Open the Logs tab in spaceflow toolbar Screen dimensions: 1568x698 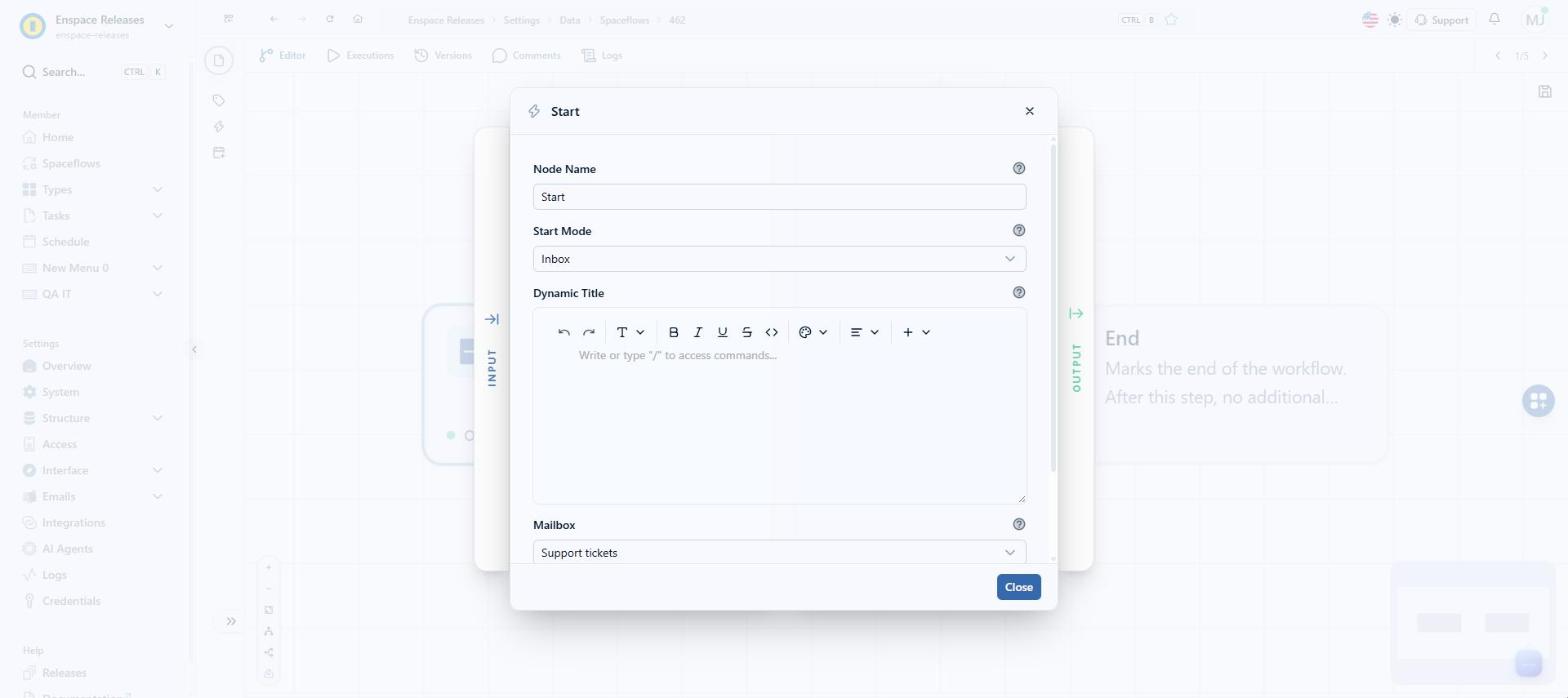click(x=601, y=56)
